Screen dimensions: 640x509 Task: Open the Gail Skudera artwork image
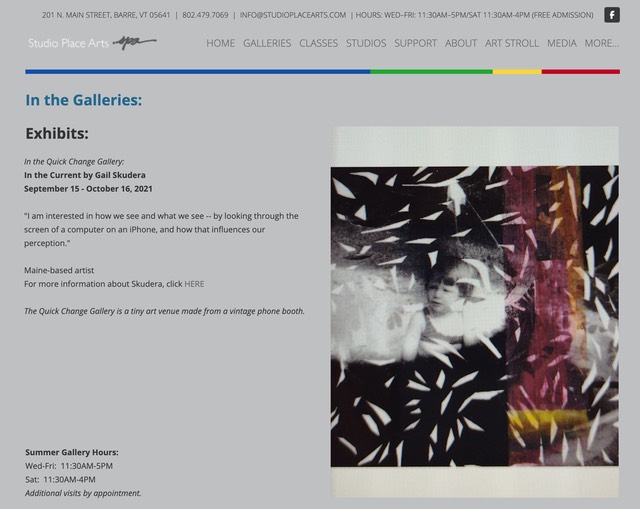[x=475, y=312]
